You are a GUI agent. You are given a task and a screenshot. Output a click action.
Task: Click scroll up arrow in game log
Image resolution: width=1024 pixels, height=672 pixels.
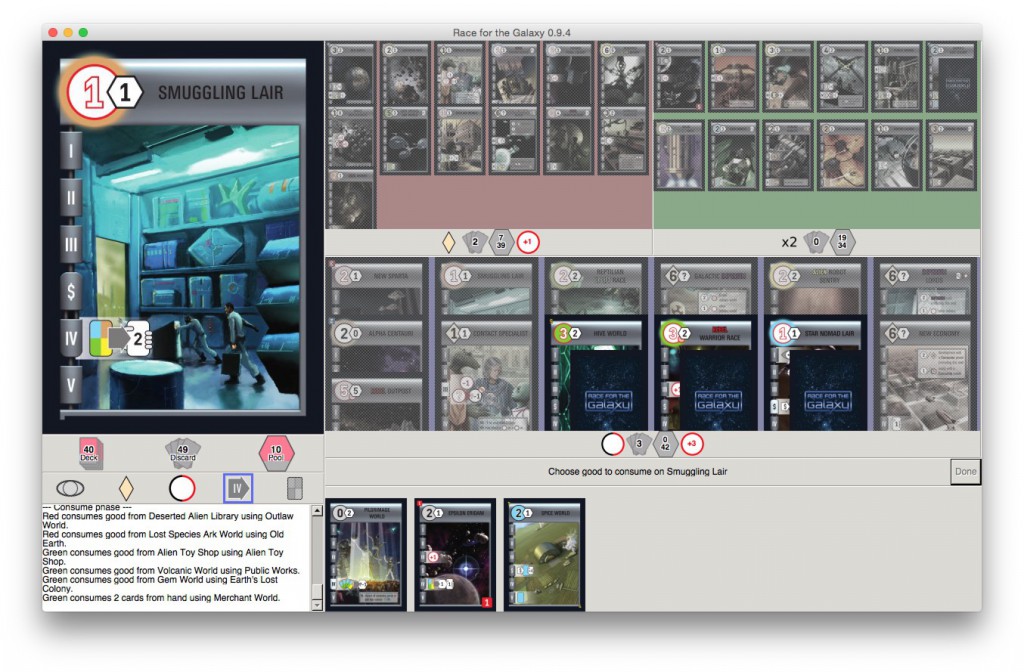317,510
